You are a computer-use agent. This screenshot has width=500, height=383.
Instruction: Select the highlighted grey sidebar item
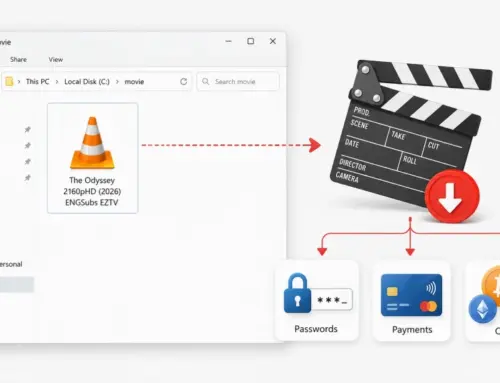point(17,285)
